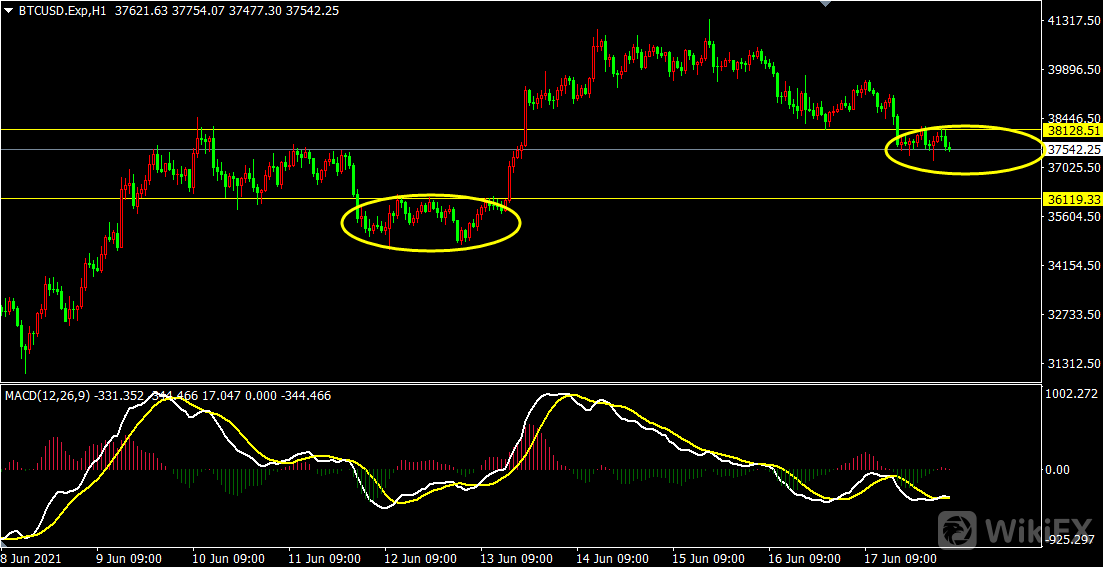Click the 11 Jun 09:00 time label
This screenshot has height=567, width=1103.
(325, 559)
